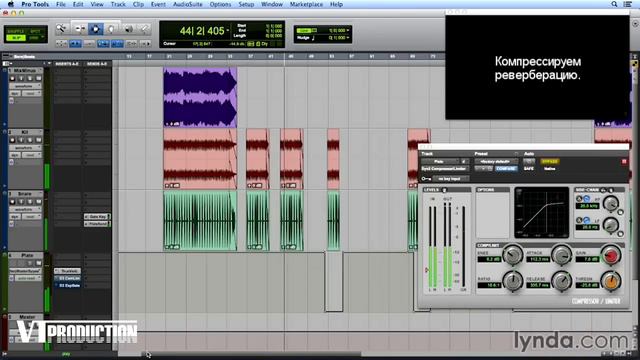Click the RATIO value field
This screenshot has width=640, height=360.
click(x=489, y=284)
